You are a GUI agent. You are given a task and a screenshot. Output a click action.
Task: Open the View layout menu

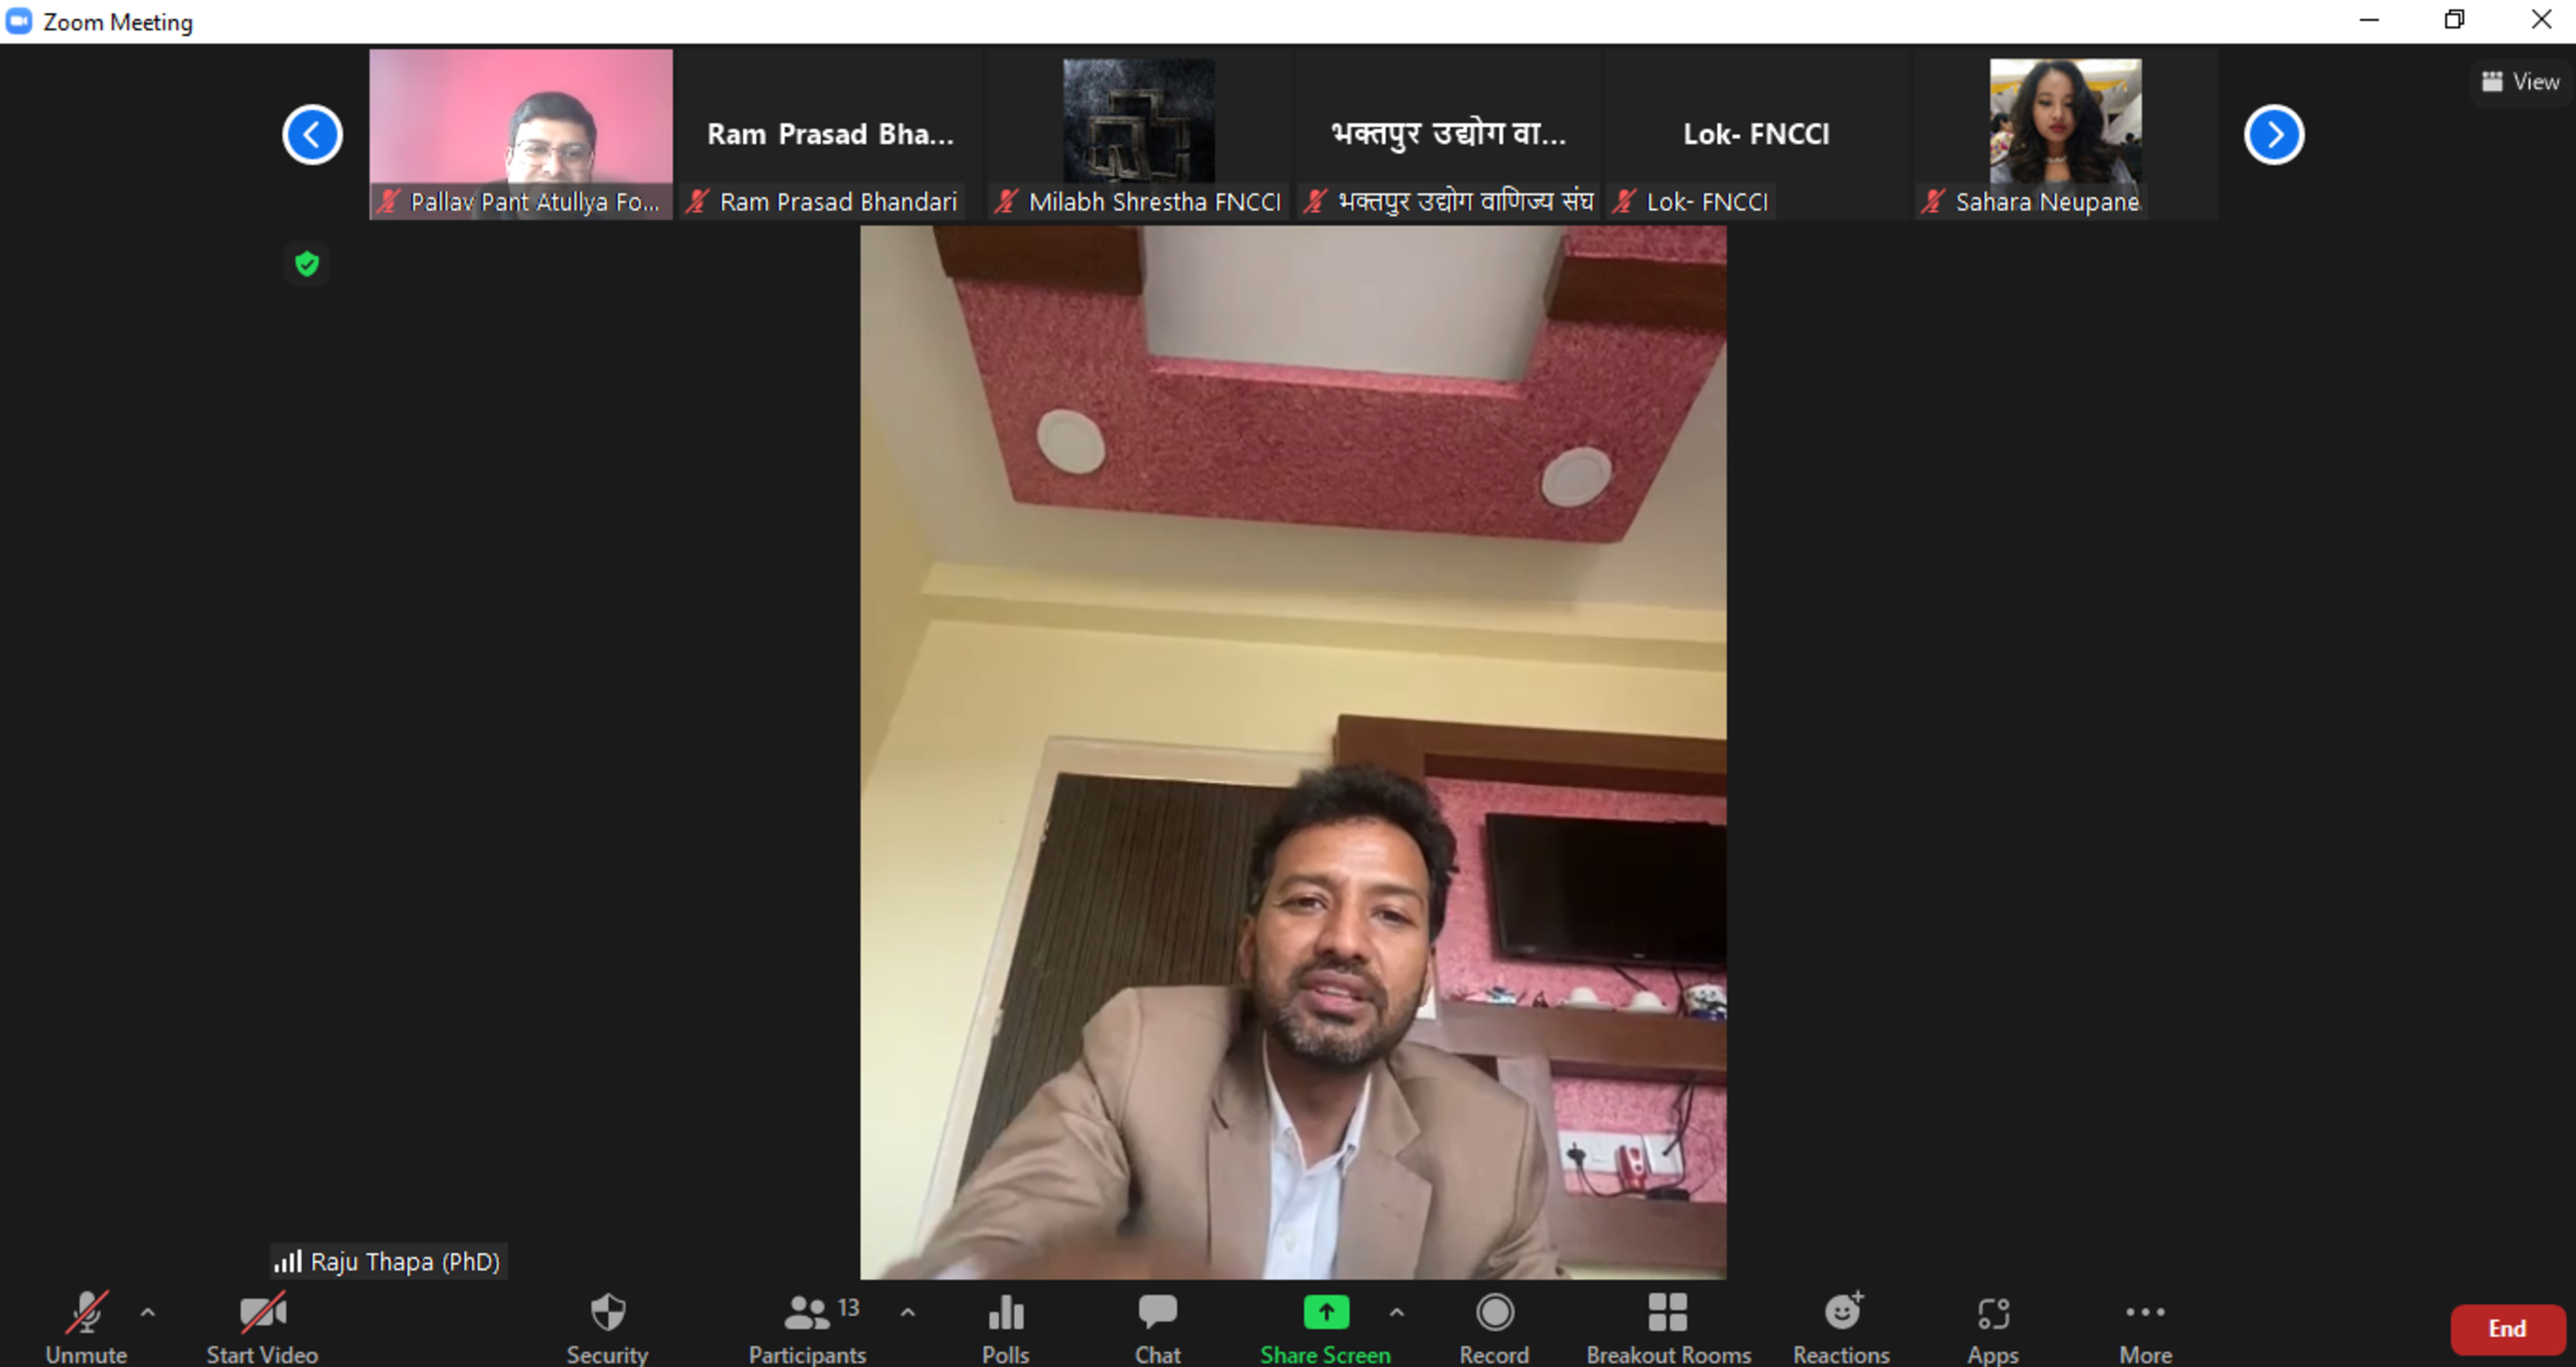pos(2521,82)
